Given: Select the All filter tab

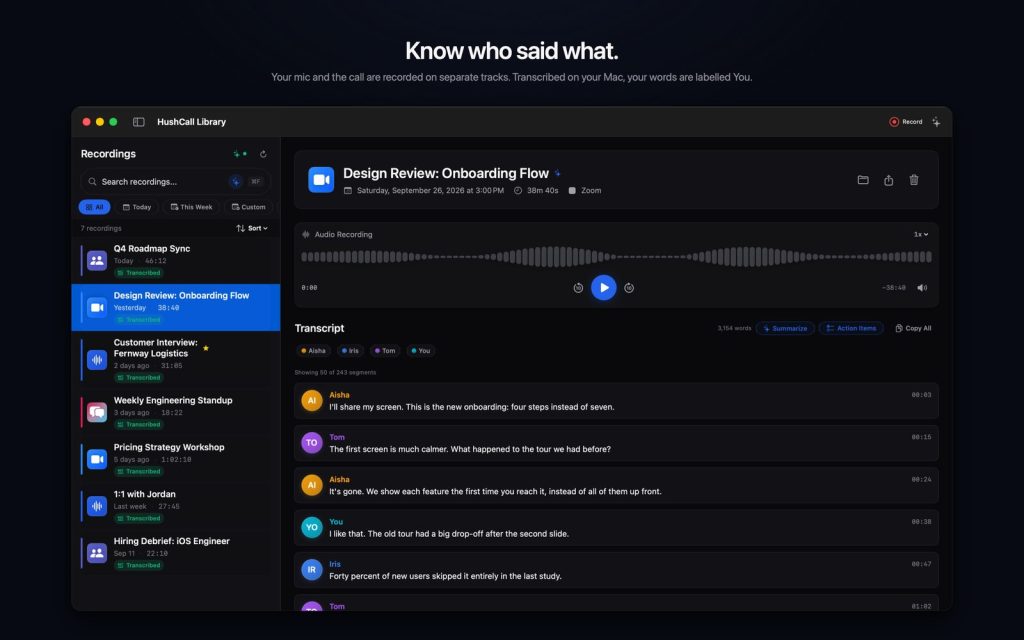Looking at the screenshot, I should tap(95, 207).
